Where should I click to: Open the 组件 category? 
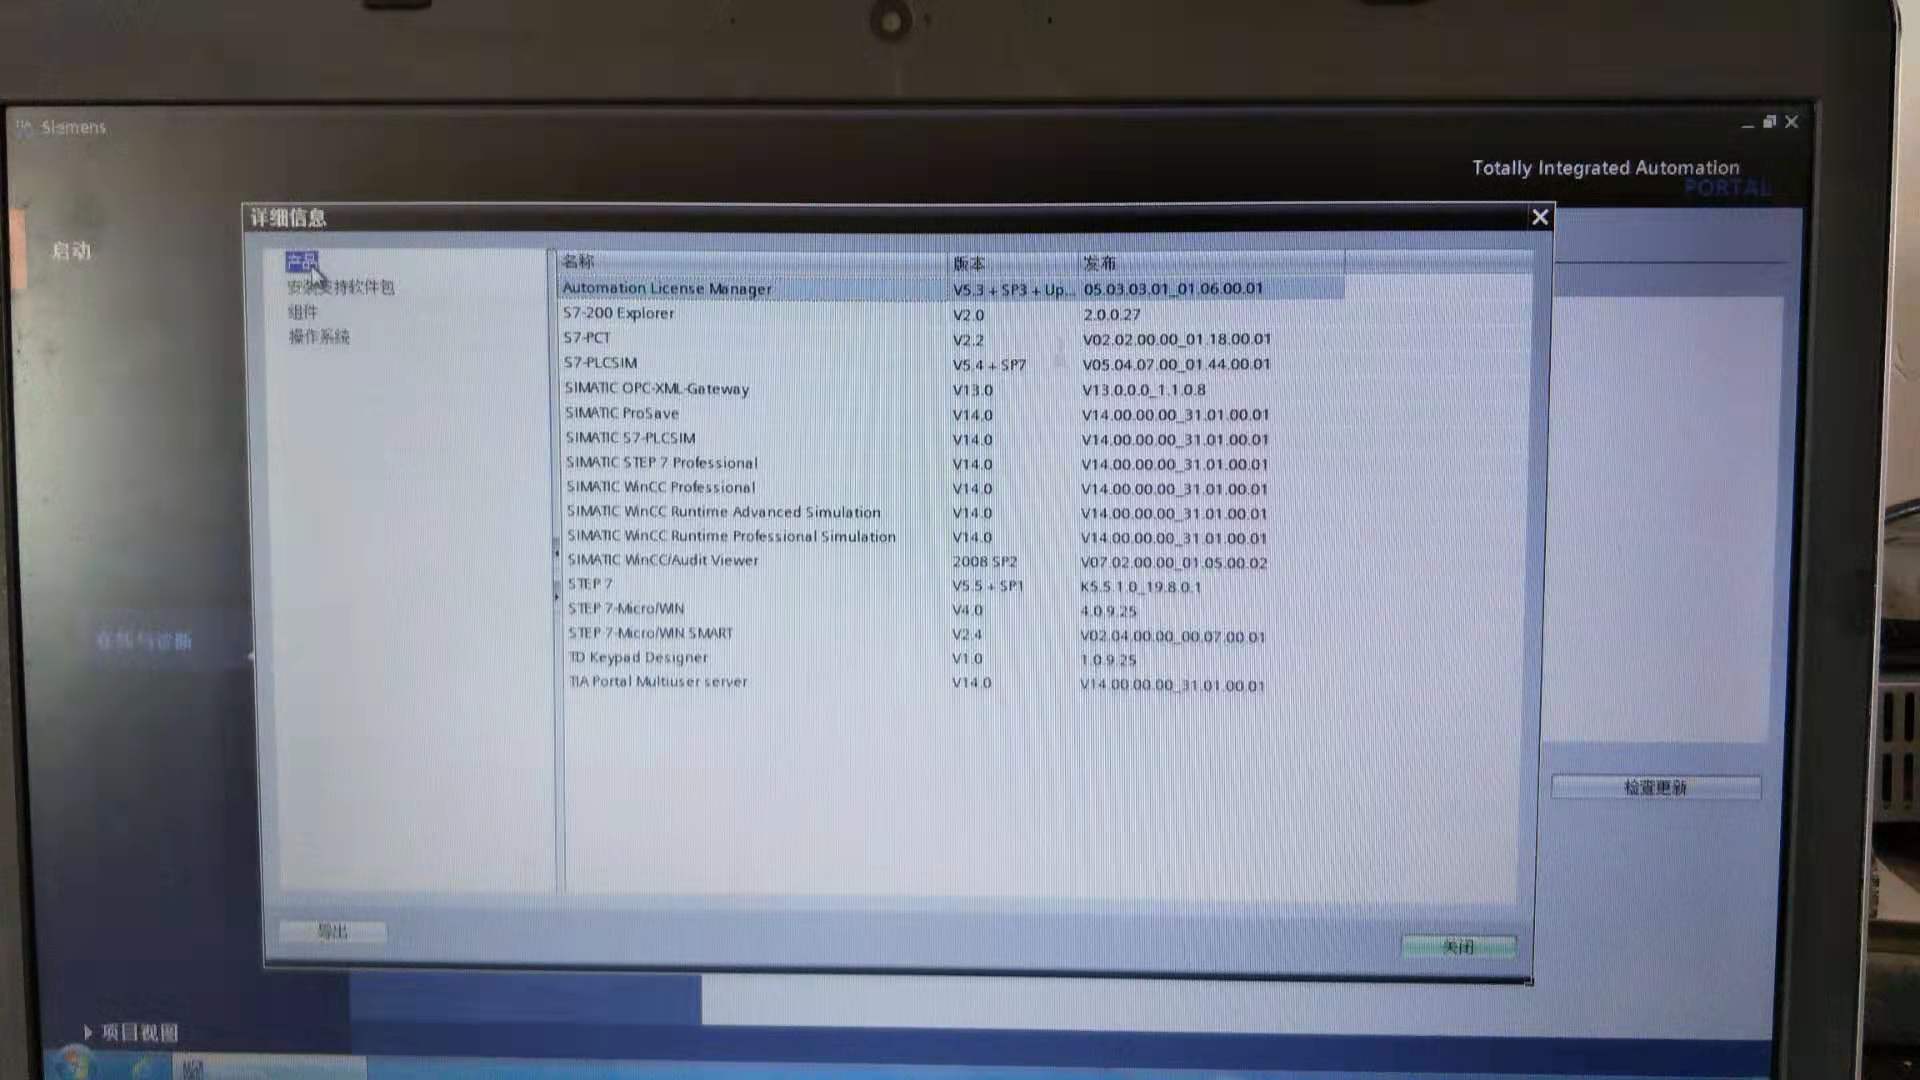click(x=303, y=312)
